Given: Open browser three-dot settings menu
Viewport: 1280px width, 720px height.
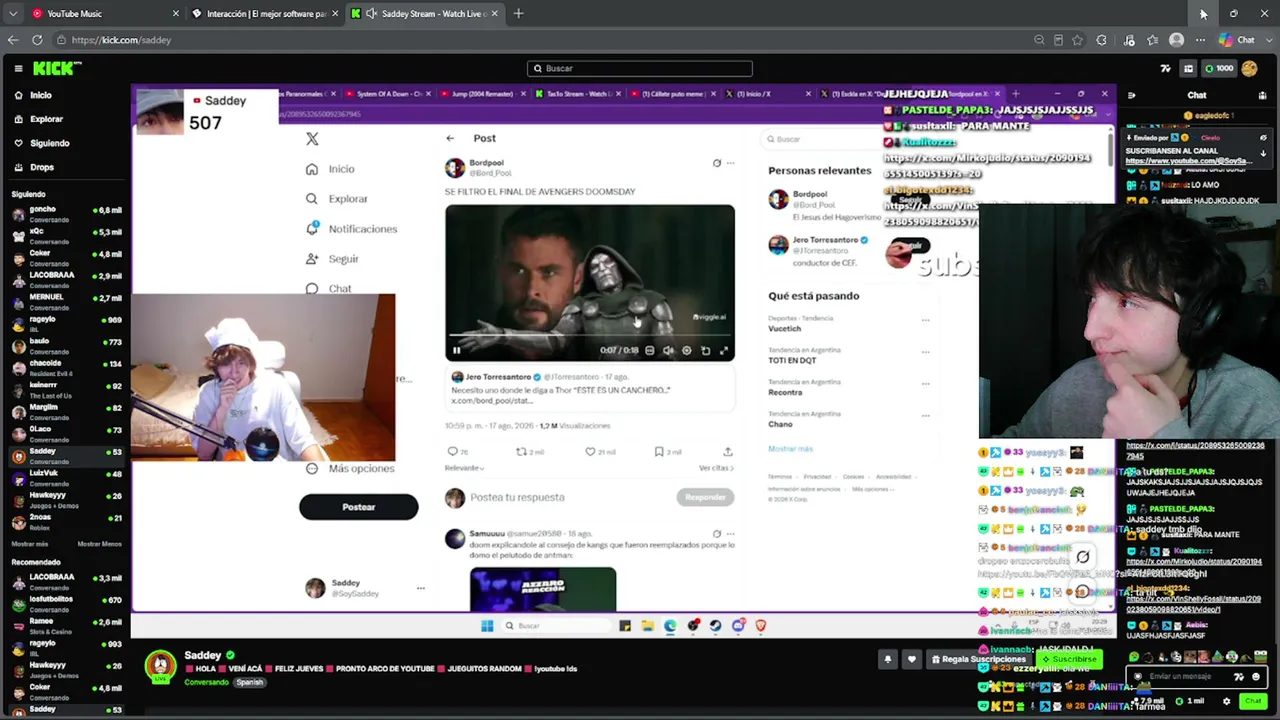Looking at the screenshot, I should point(1200,40).
